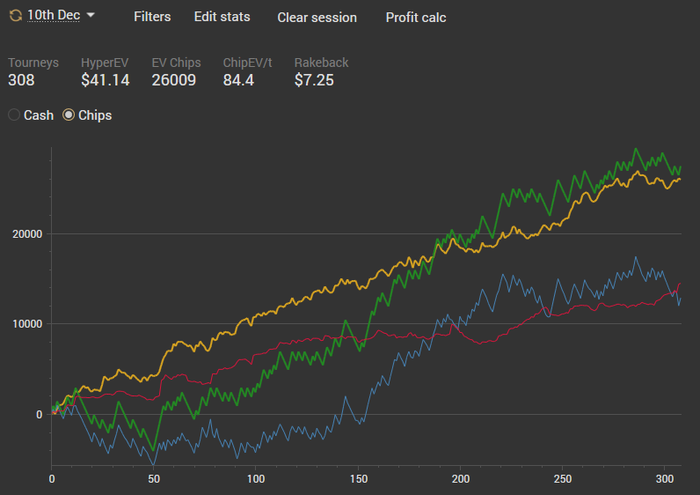
Task: Click the 10th Dec date label
Action: (53, 16)
